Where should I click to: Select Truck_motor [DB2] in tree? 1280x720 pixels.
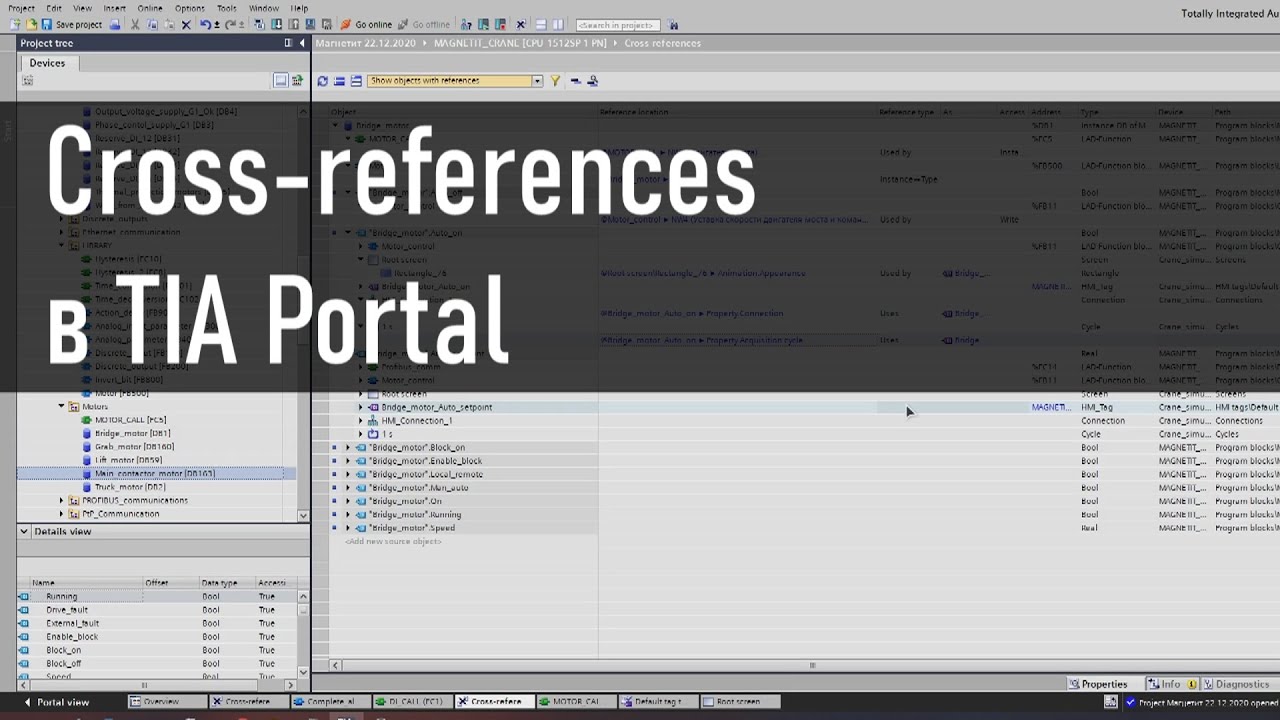(x=130, y=487)
